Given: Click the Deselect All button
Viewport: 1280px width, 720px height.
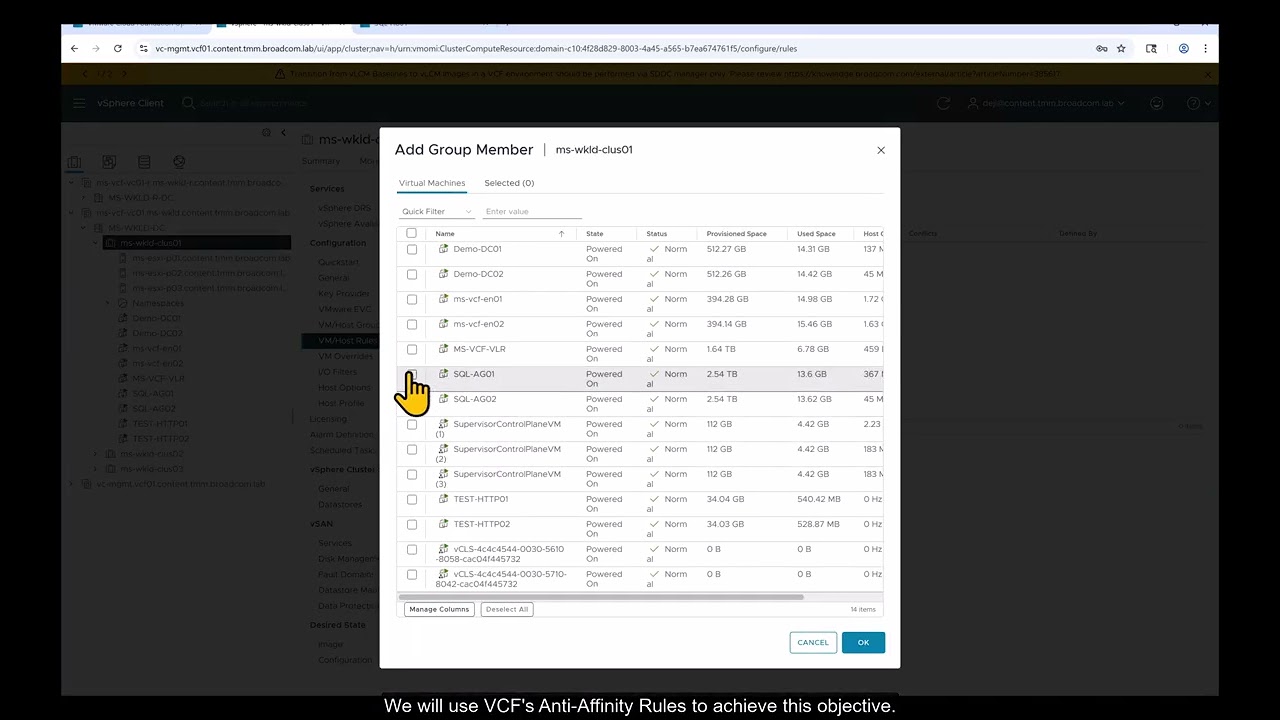Looking at the screenshot, I should click(x=507, y=609).
